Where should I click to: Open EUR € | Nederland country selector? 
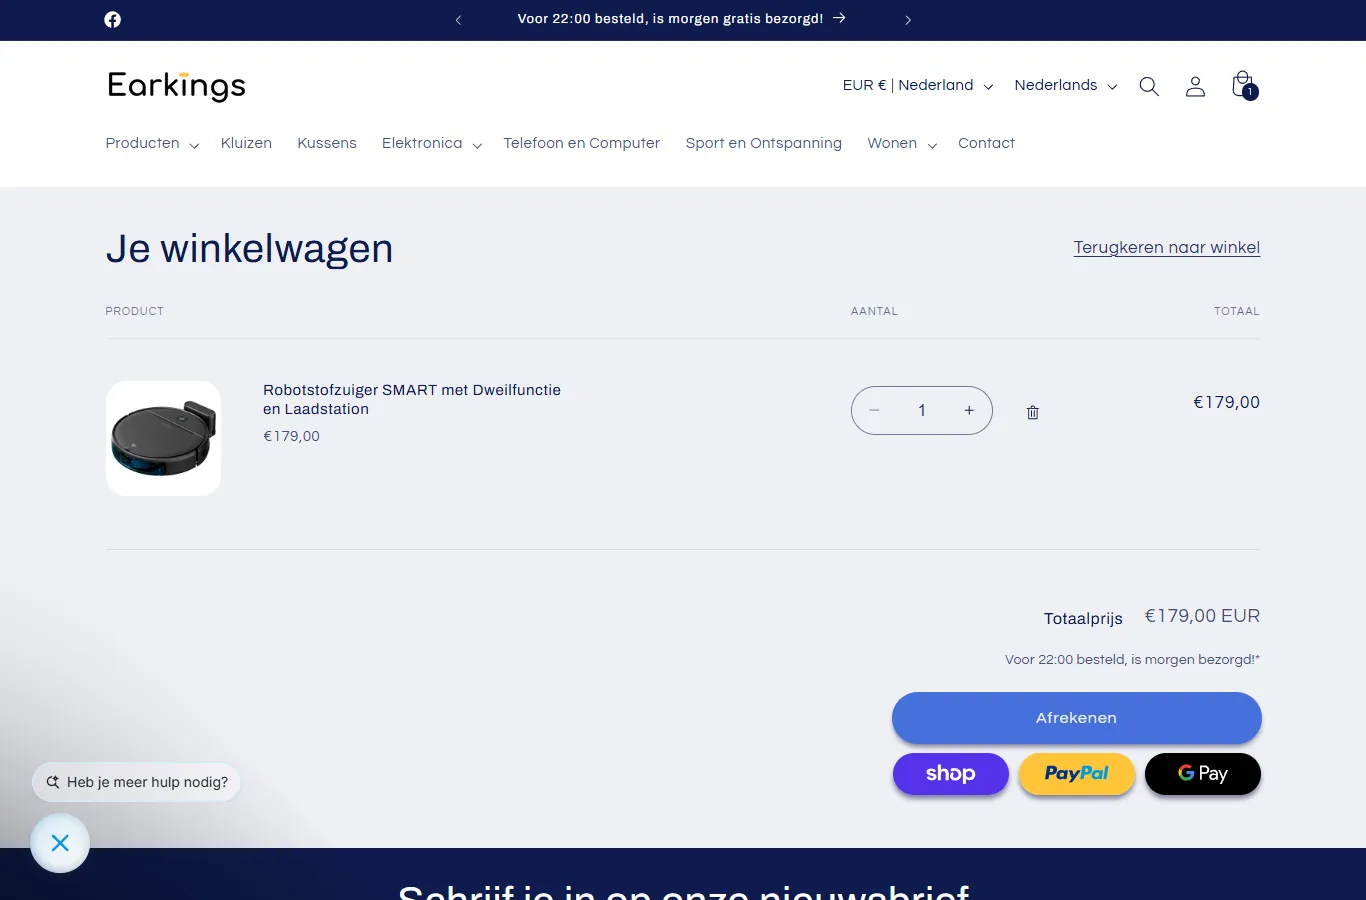pyautogui.click(x=918, y=86)
